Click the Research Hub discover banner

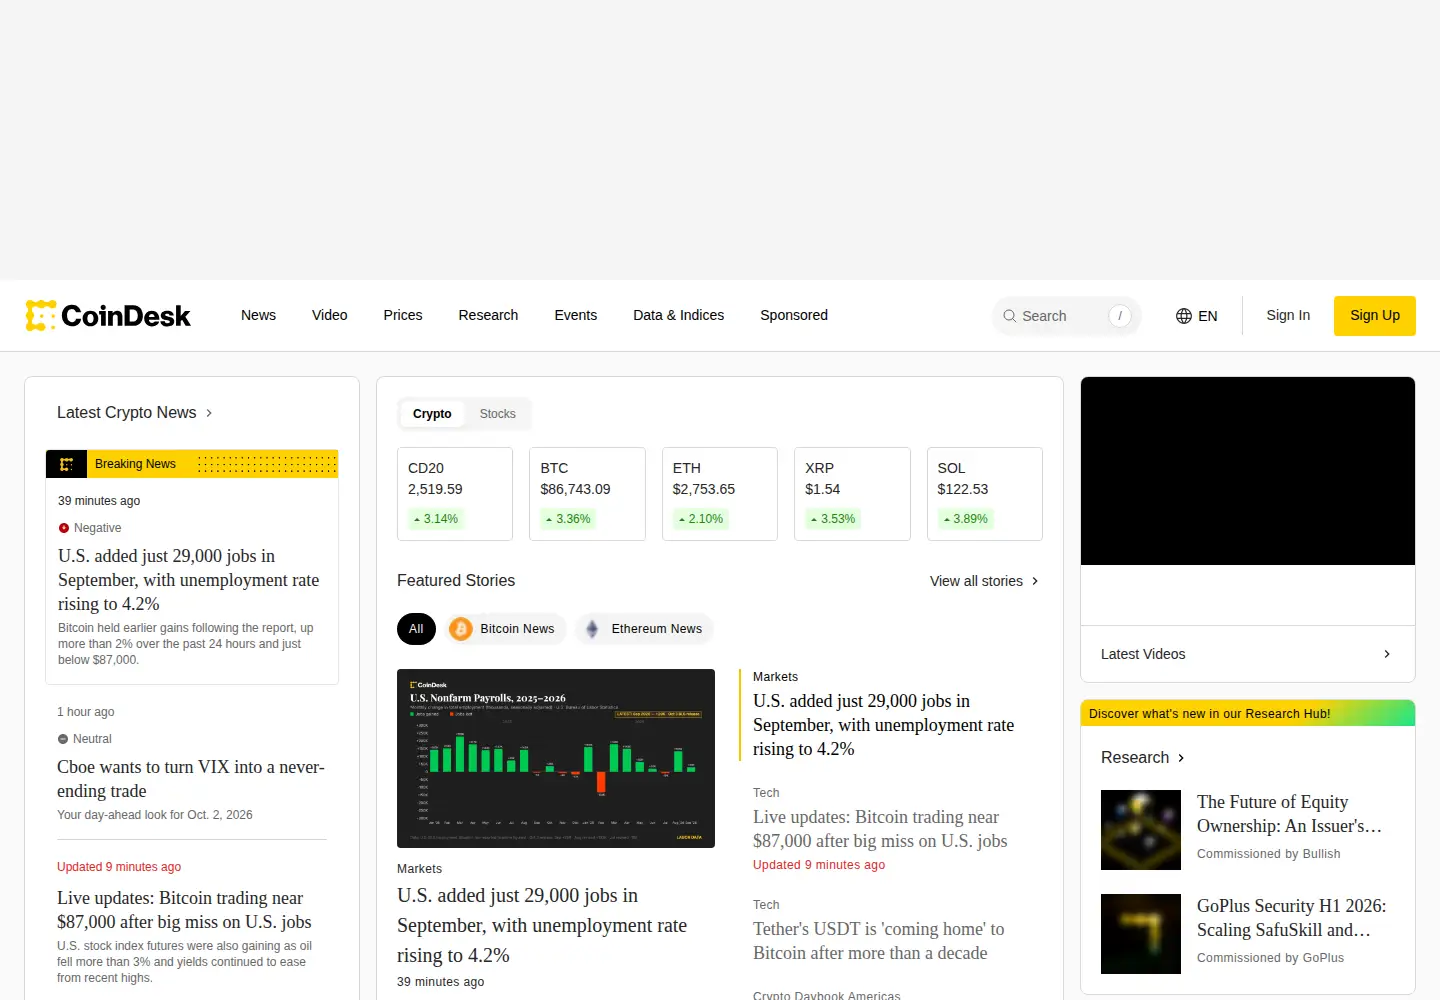point(1248,713)
